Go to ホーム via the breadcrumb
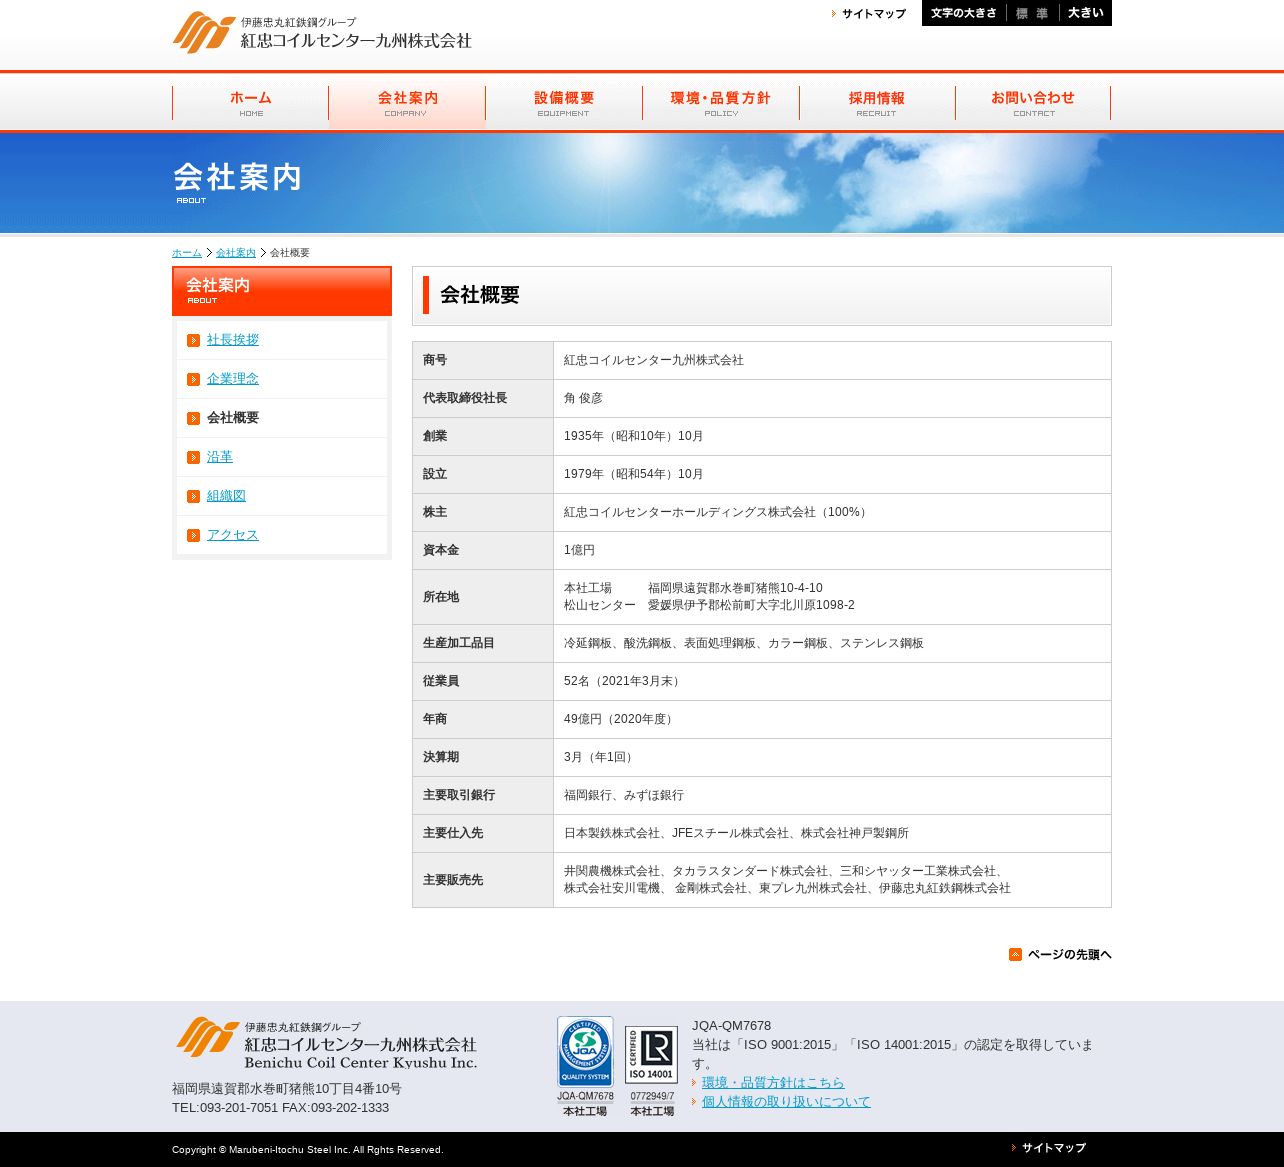 pos(187,253)
